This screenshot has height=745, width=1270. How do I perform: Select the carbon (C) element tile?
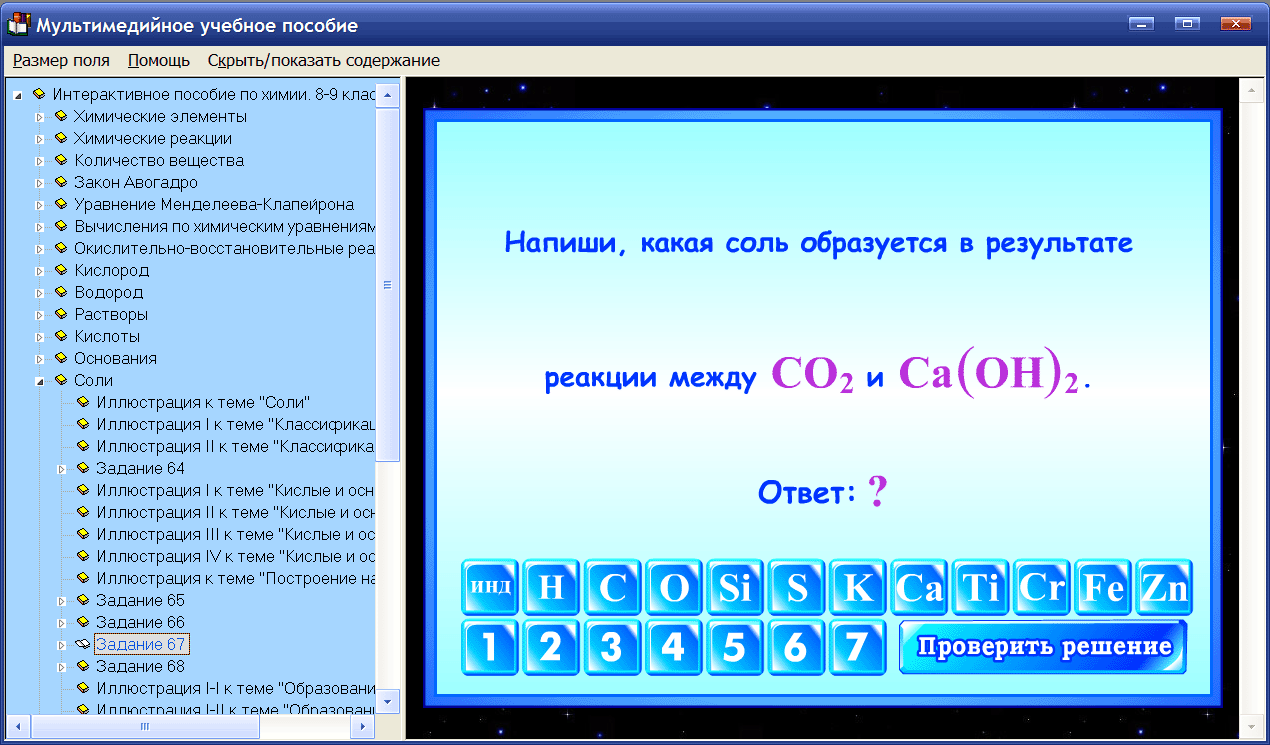pos(612,588)
